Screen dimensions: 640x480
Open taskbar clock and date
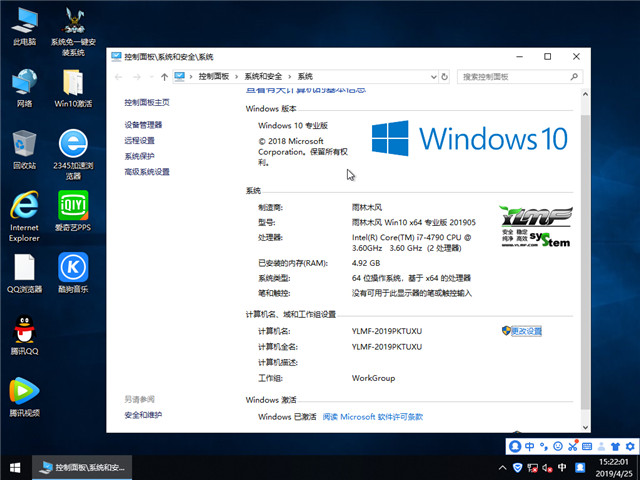click(x=614, y=468)
